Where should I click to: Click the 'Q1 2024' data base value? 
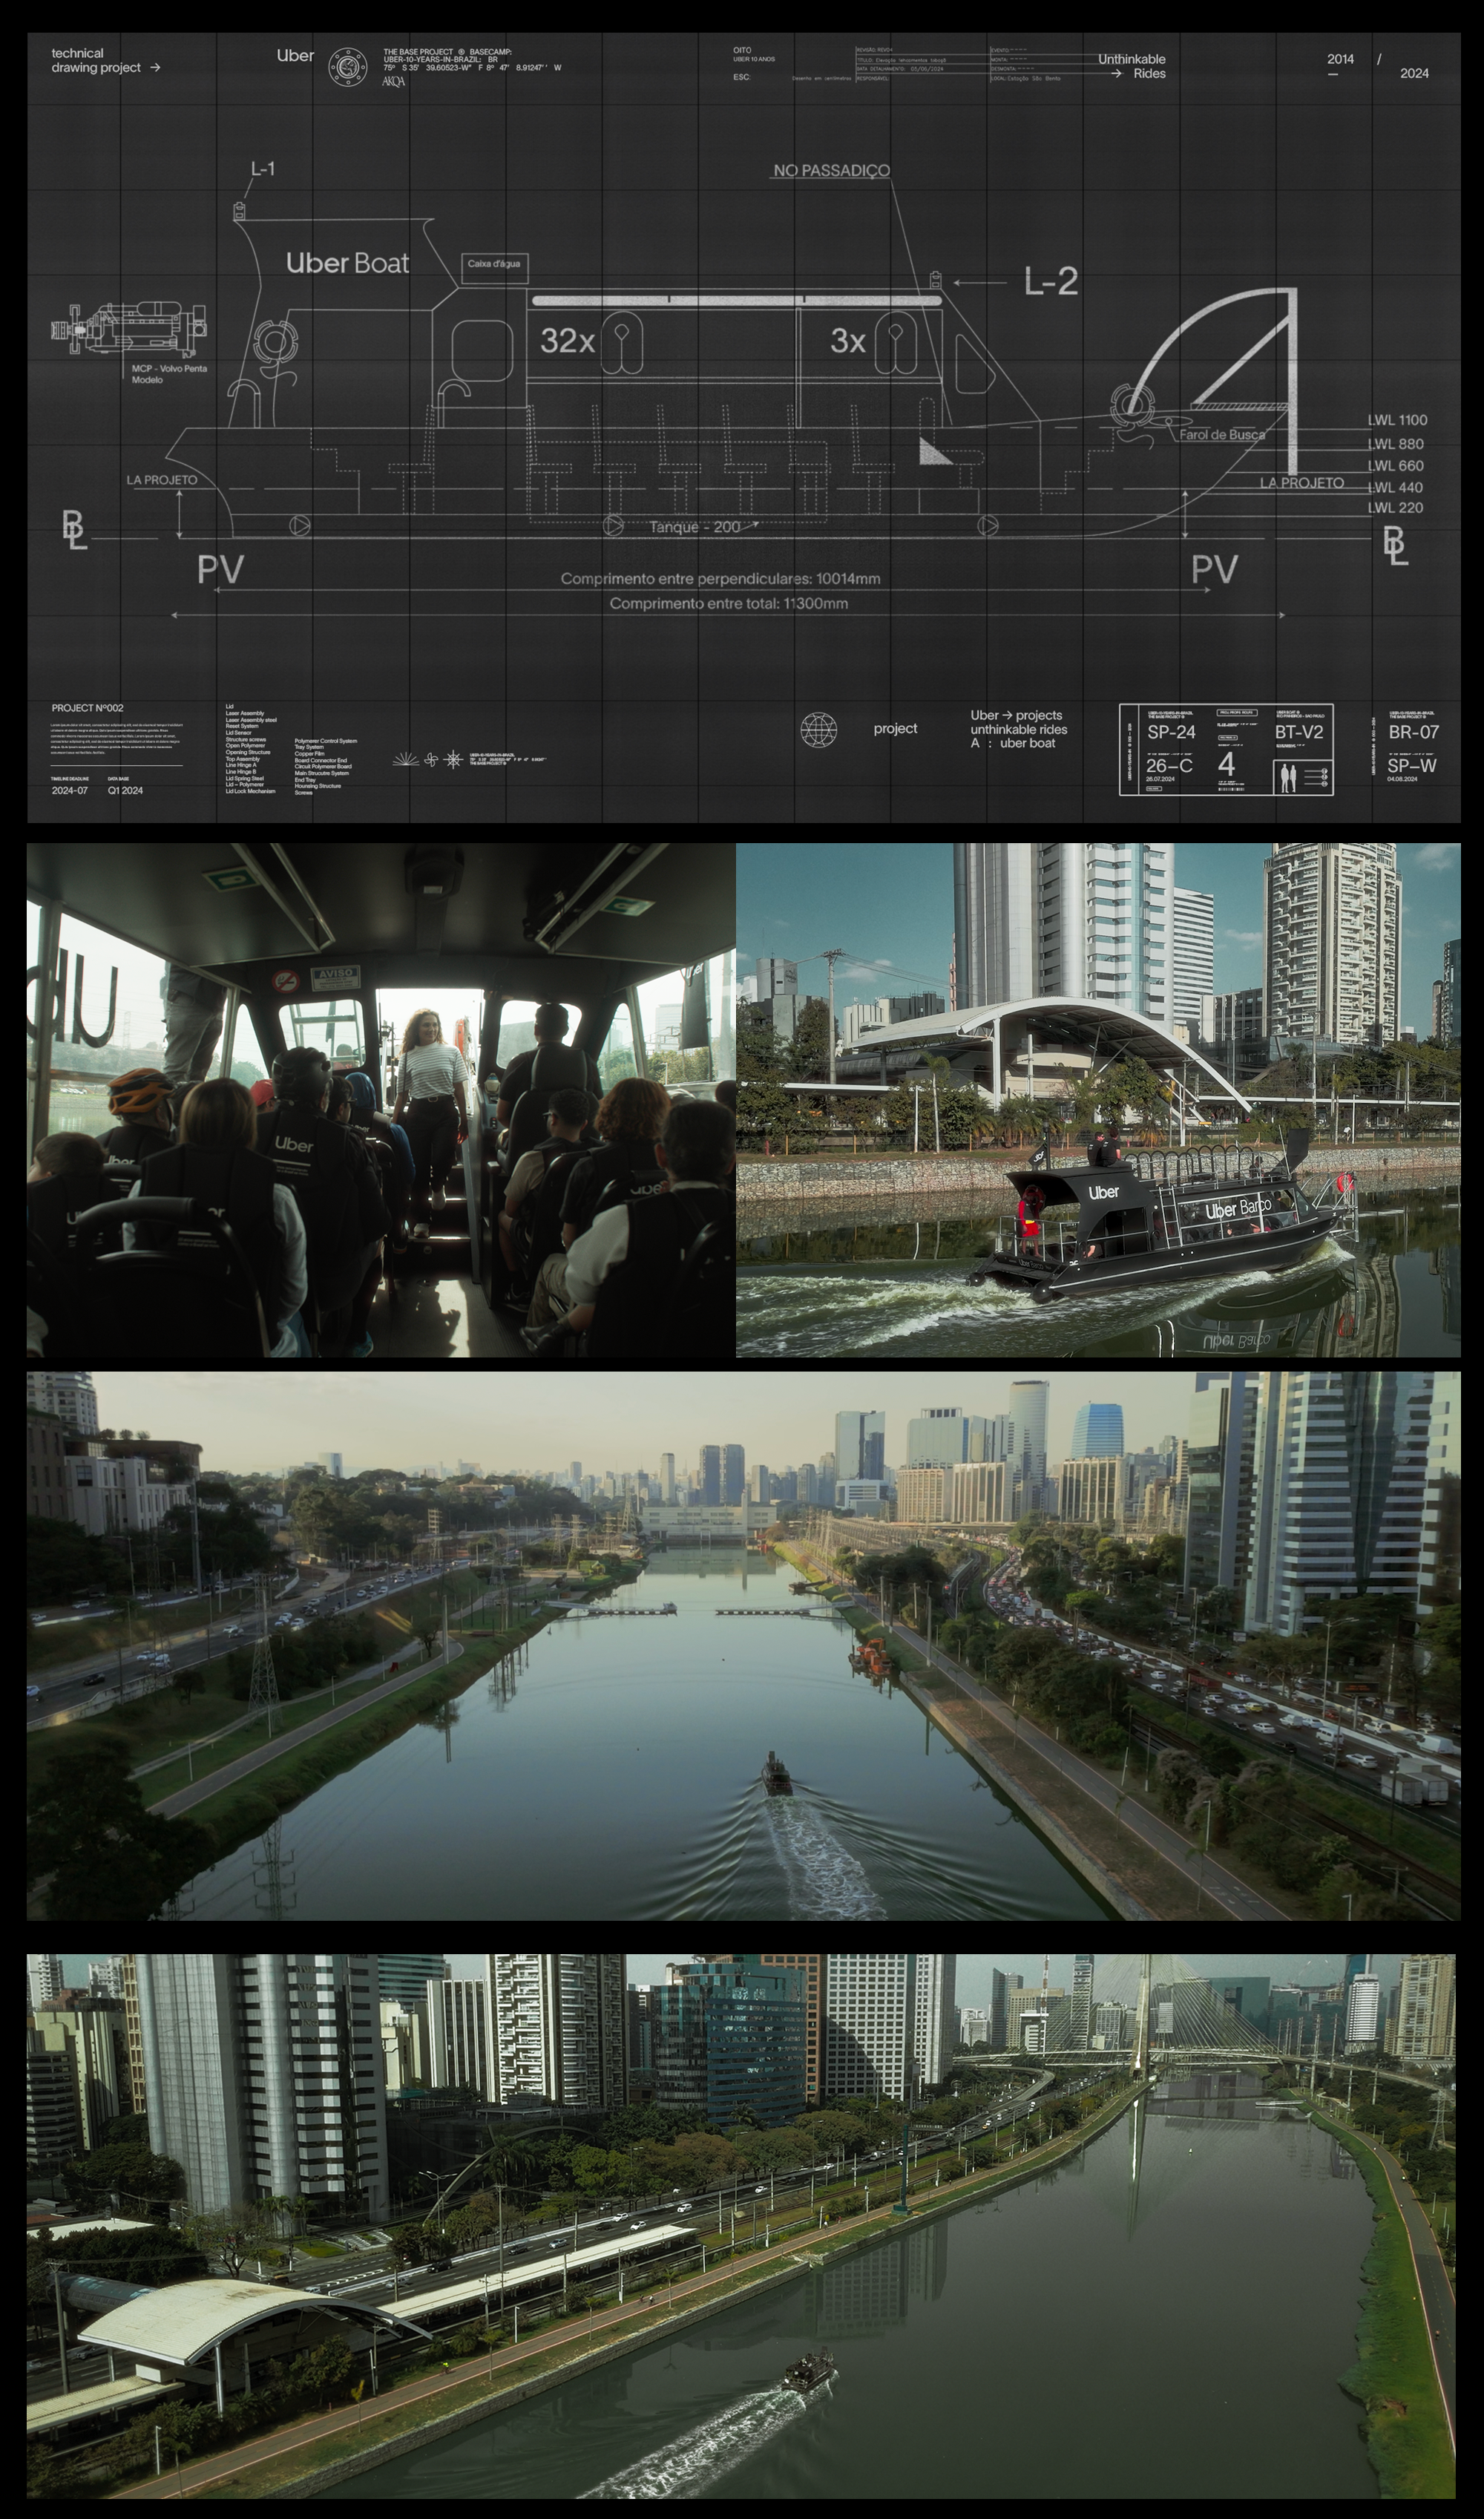coord(125,791)
